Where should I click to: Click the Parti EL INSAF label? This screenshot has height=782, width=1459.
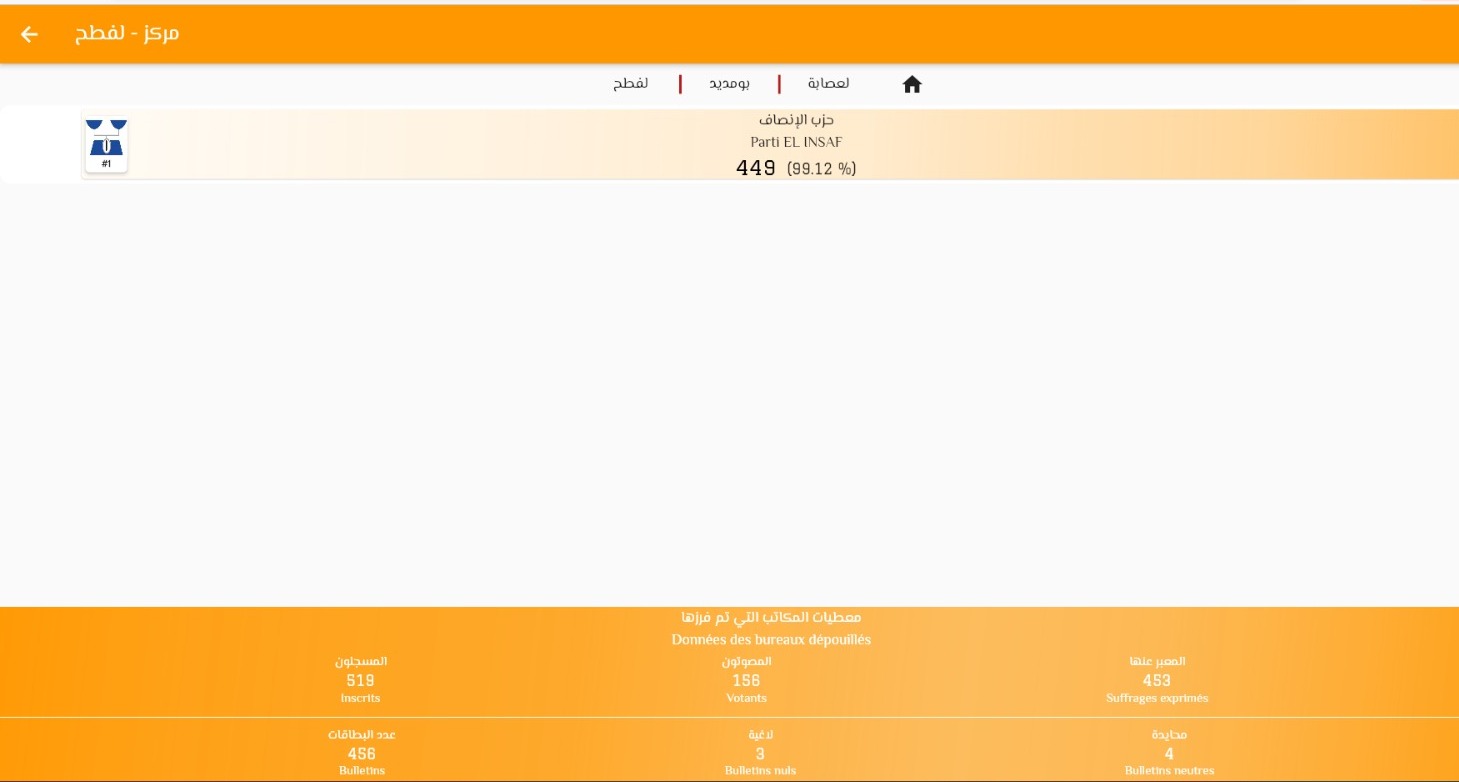pyautogui.click(x=796, y=143)
